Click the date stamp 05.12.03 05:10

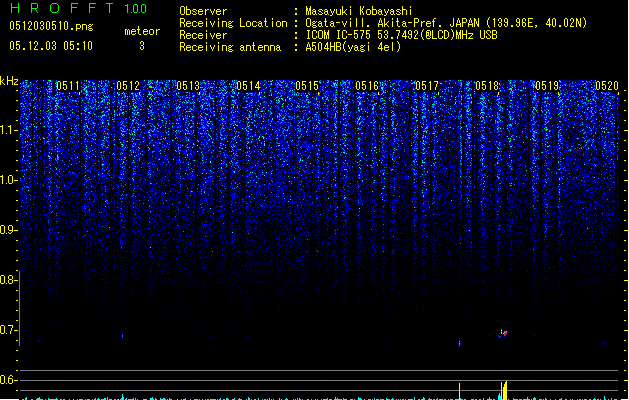[51, 46]
